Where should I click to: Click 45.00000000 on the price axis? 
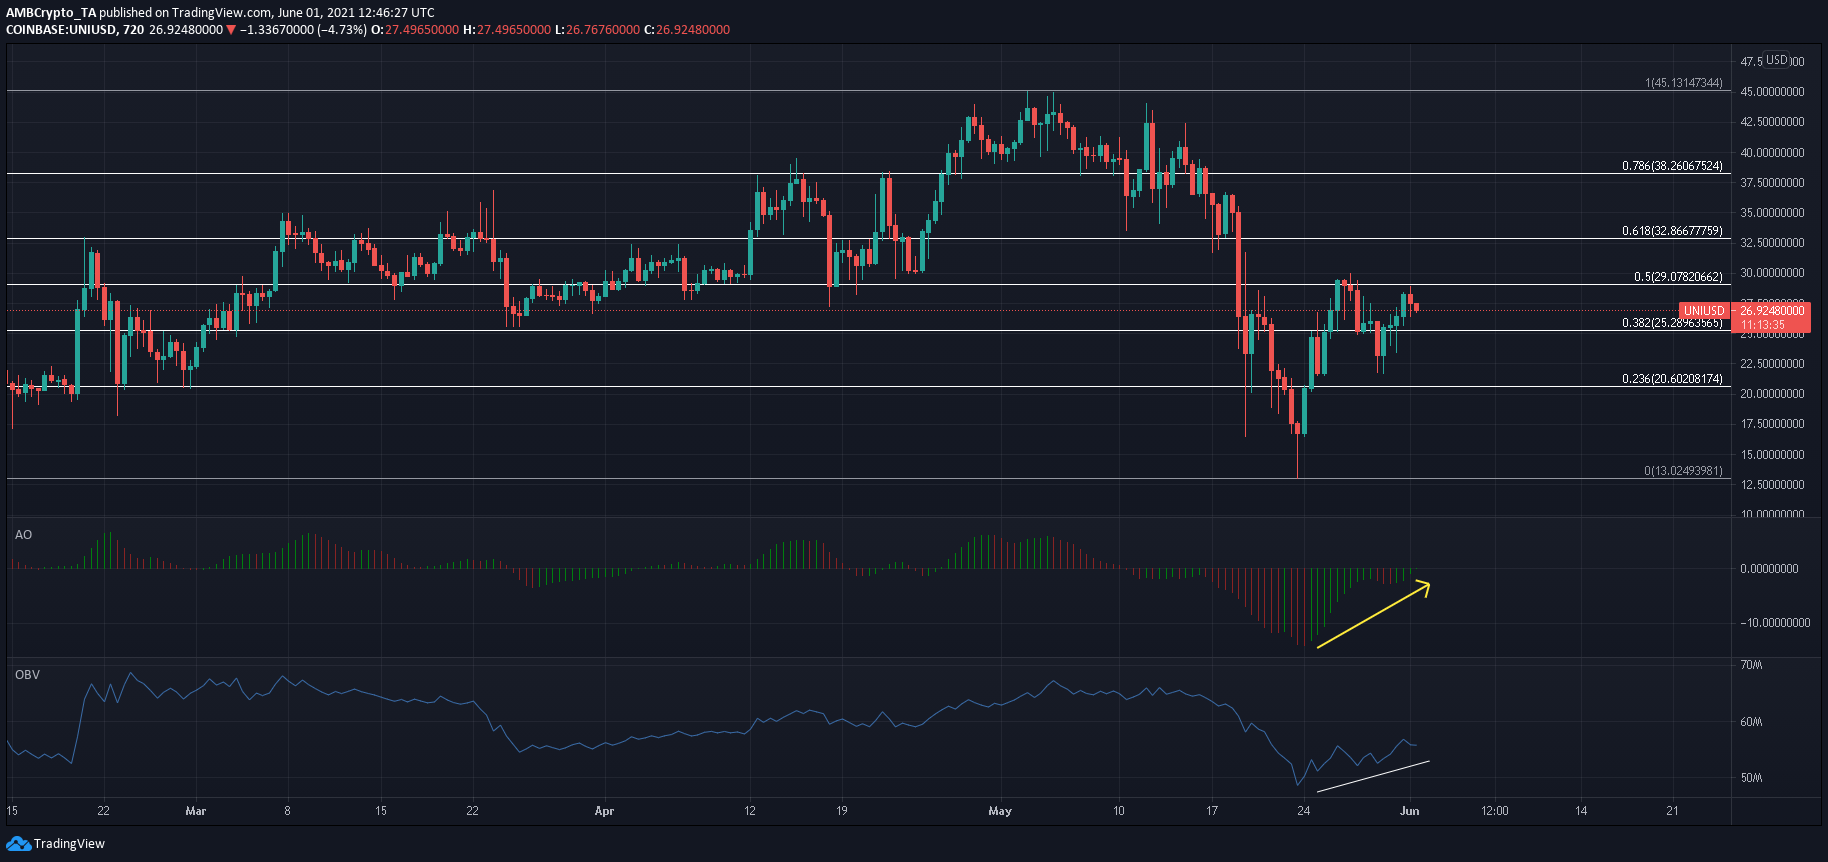pyautogui.click(x=1772, y=92)
